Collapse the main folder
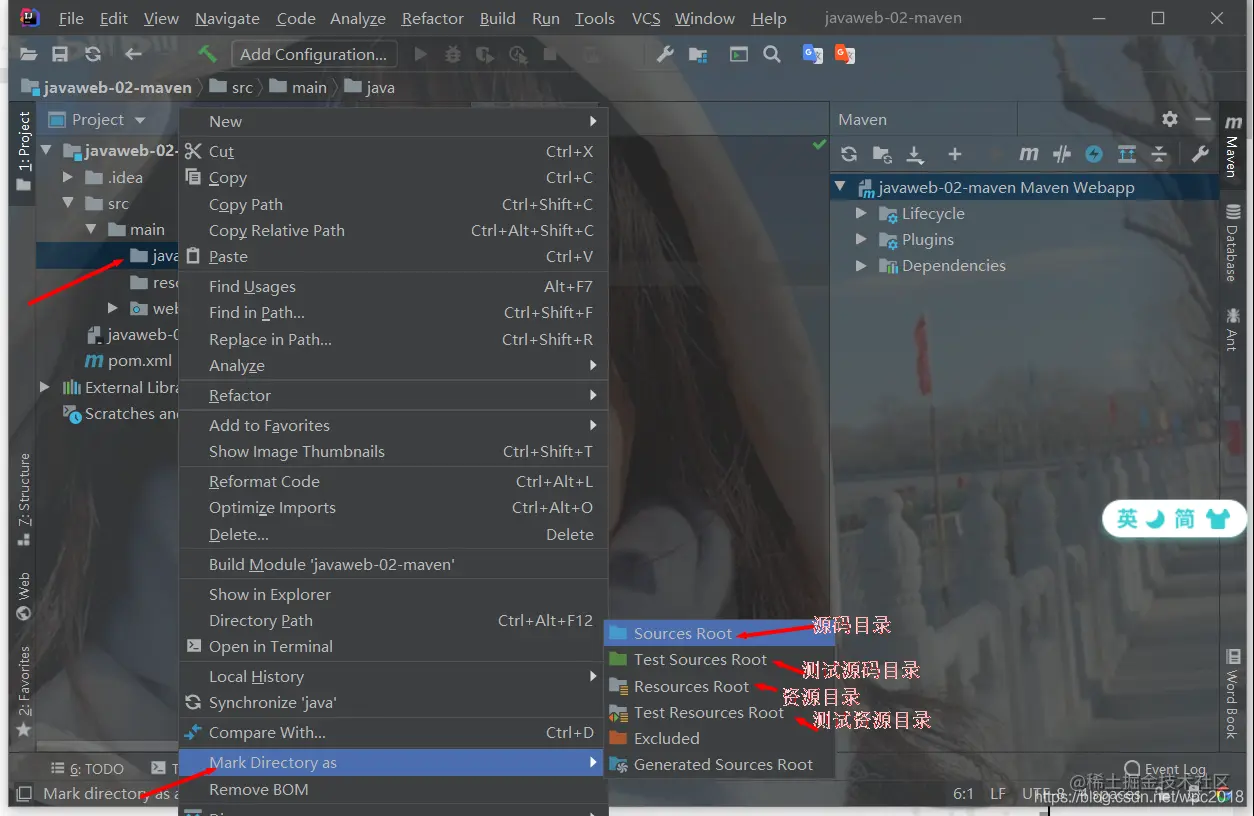The height and width of the screenshot is (816, 1254). click(91, 229)
